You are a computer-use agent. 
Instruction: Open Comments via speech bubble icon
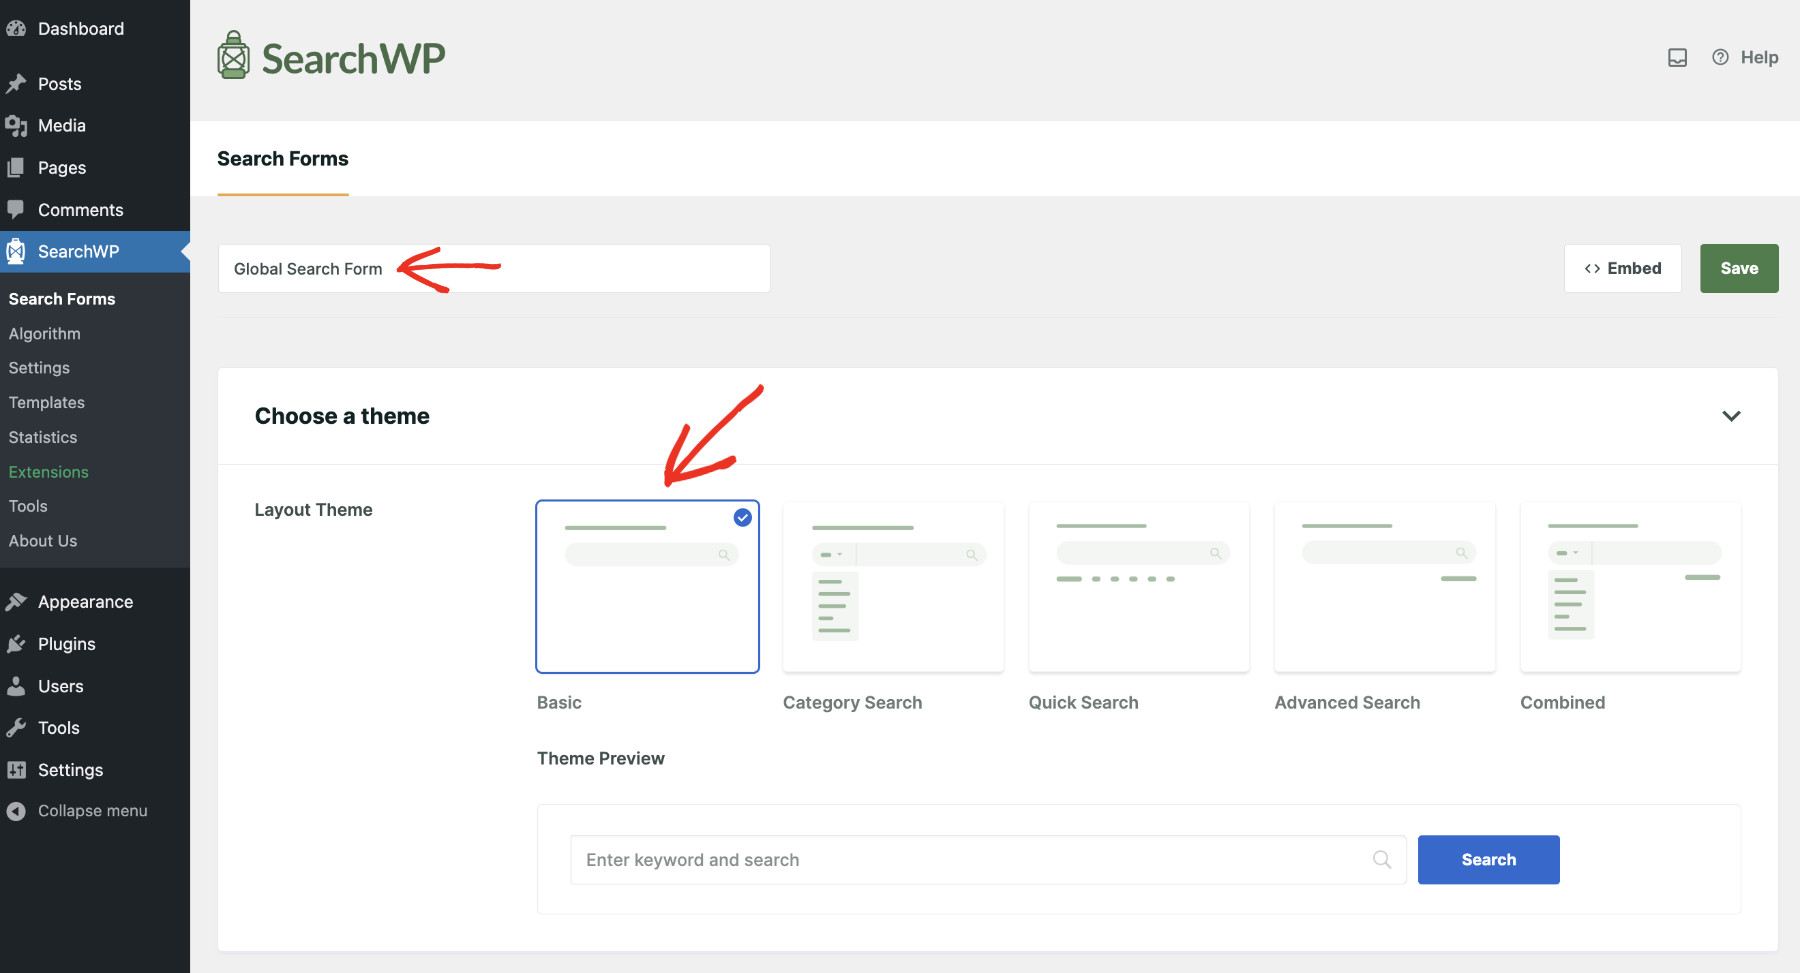click(17, 209)
